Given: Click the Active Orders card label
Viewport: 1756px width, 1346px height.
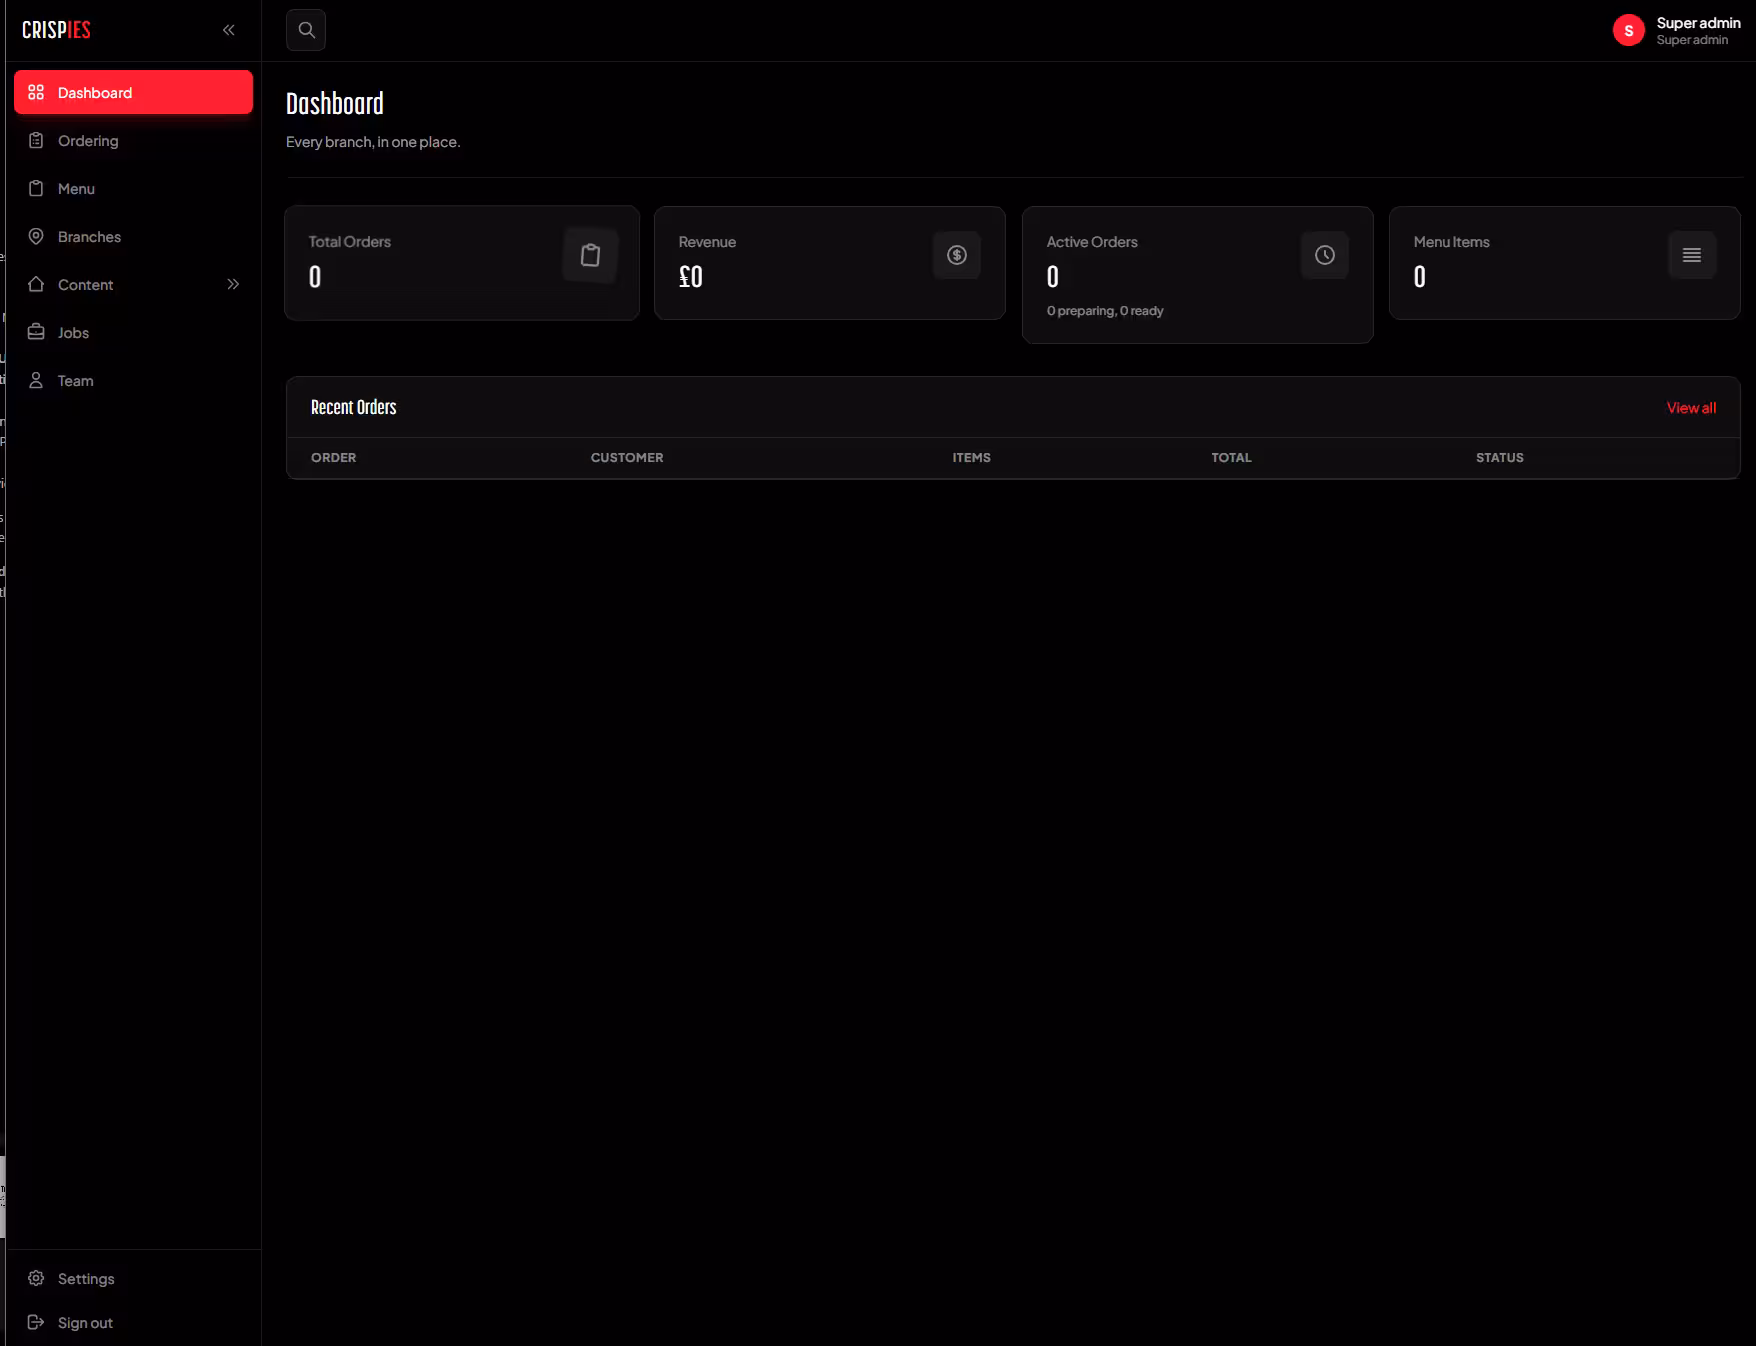Looking at the screenshot, I should click(1092, 241).
